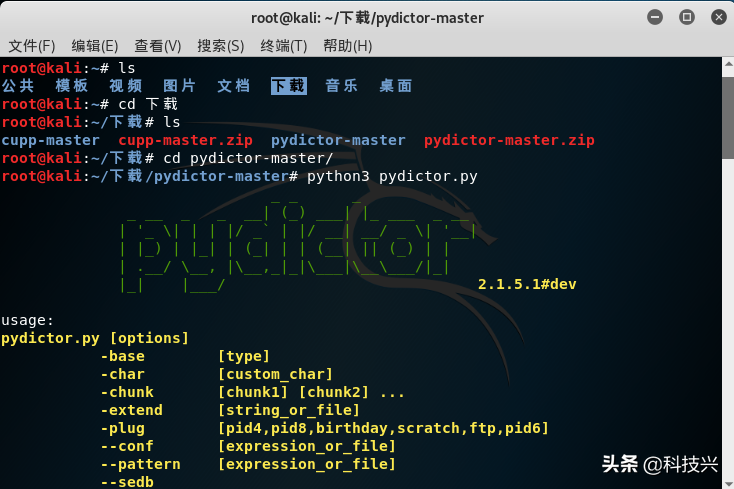The height and width of the screenshot is (489, 734).
Task: Open the 搜索(S) menu
Action: pos(220,46)
